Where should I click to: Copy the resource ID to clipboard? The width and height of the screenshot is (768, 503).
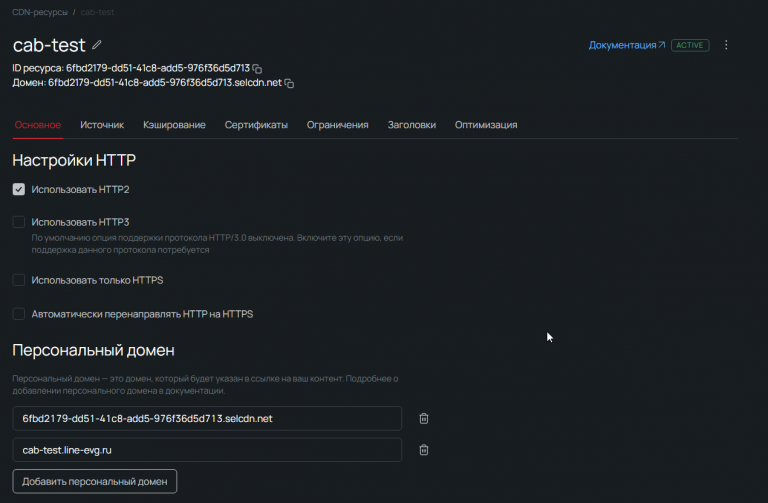tap(257, 69)
